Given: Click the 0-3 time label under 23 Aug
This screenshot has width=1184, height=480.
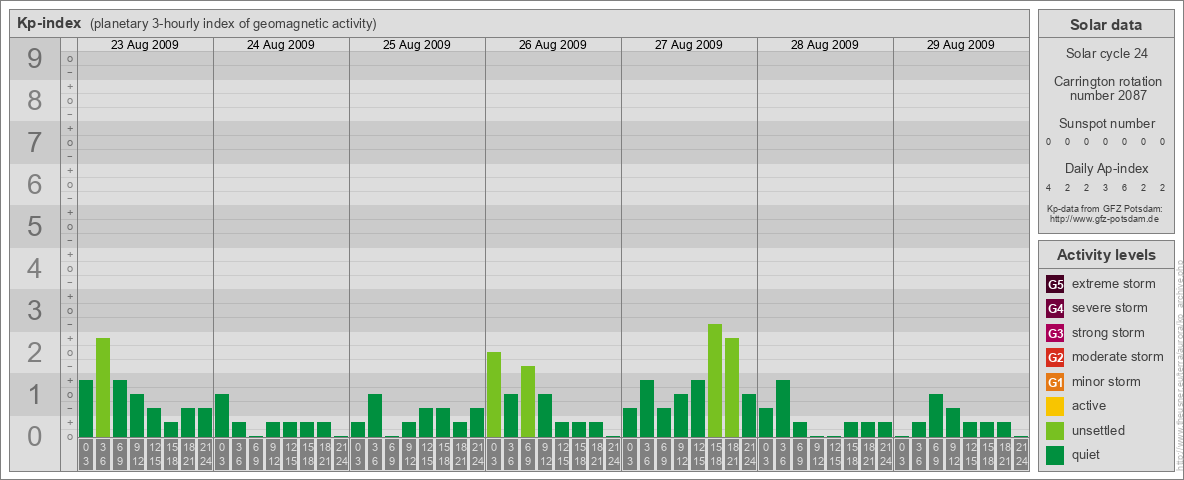Looking at the screenshot, I should pos(86,454).
